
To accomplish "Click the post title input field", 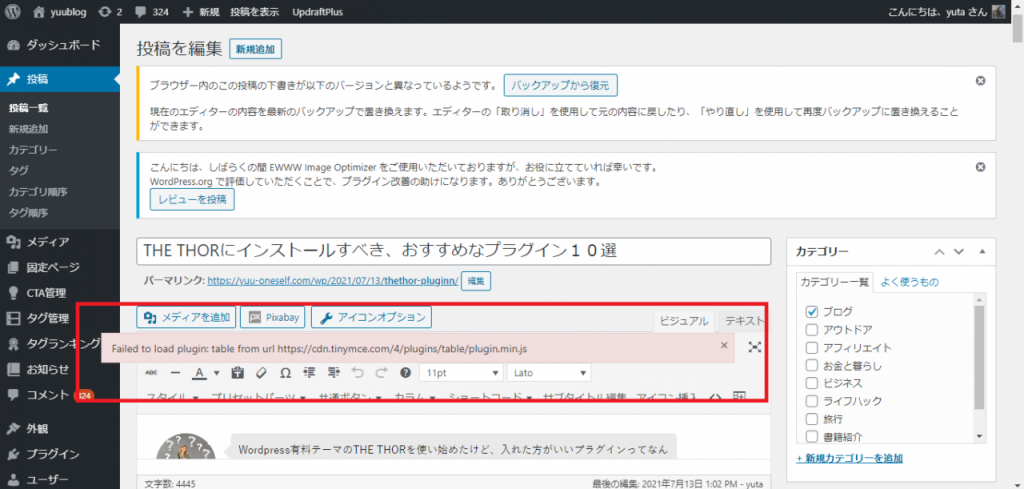I will coord(454,251).
